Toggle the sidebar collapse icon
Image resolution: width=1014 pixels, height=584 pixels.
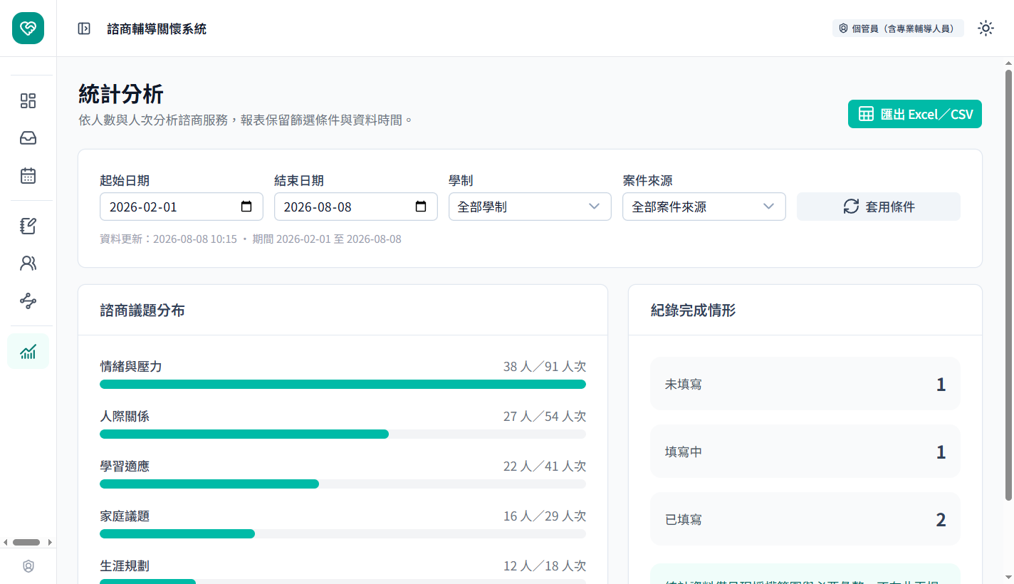pyautogui.click(x=84, y=28)
